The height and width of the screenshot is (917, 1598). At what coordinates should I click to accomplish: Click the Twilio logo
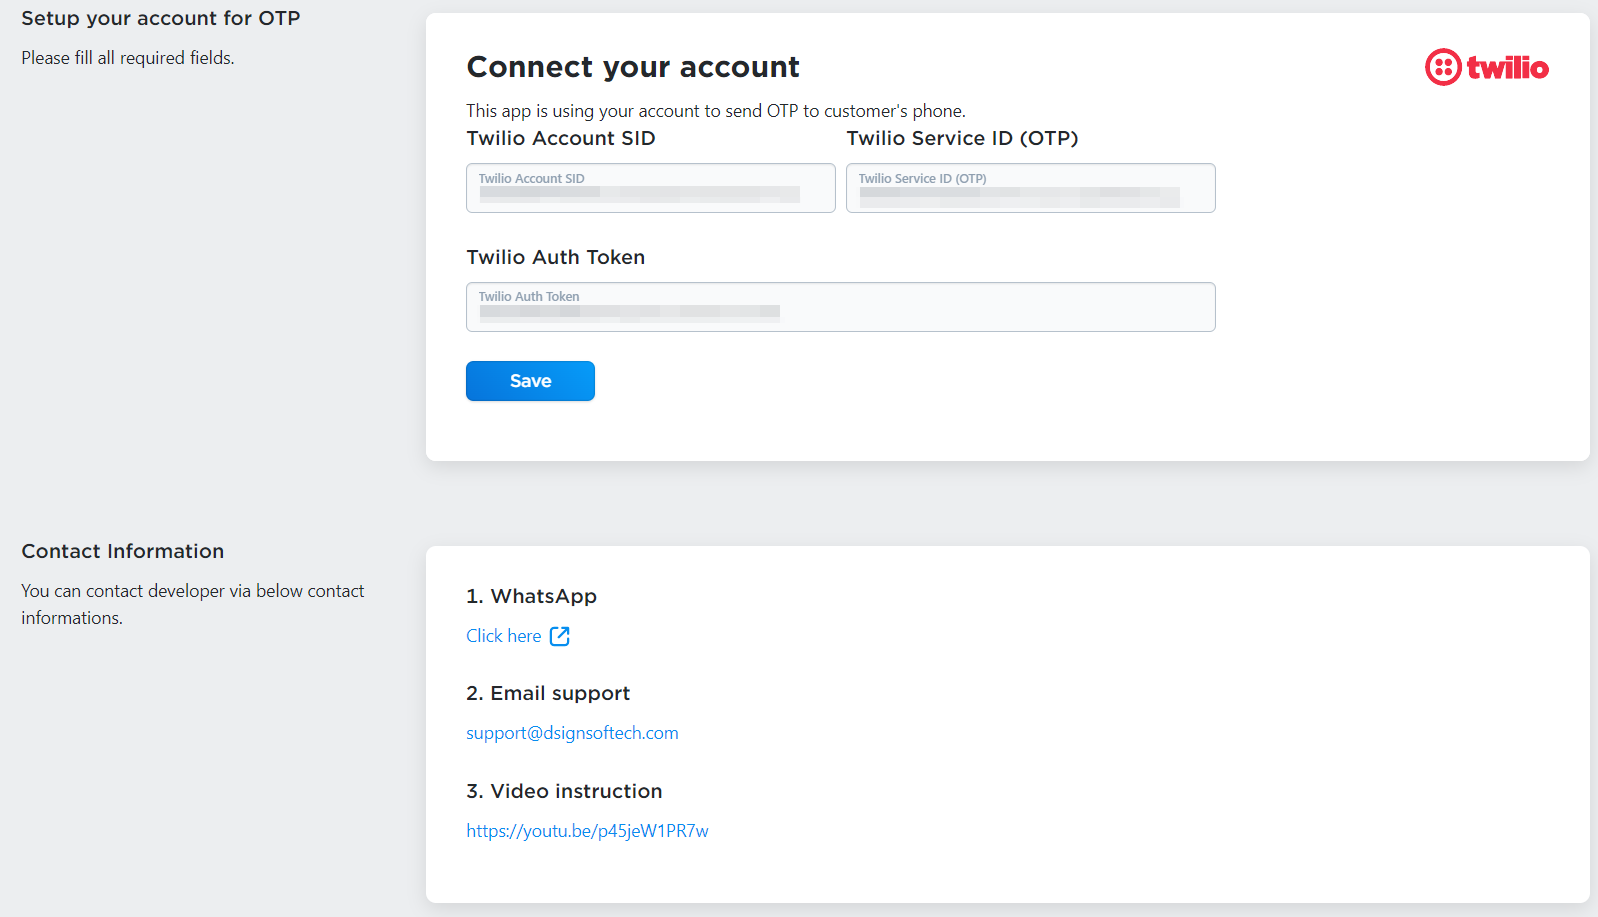click(x=1487, y=67)
